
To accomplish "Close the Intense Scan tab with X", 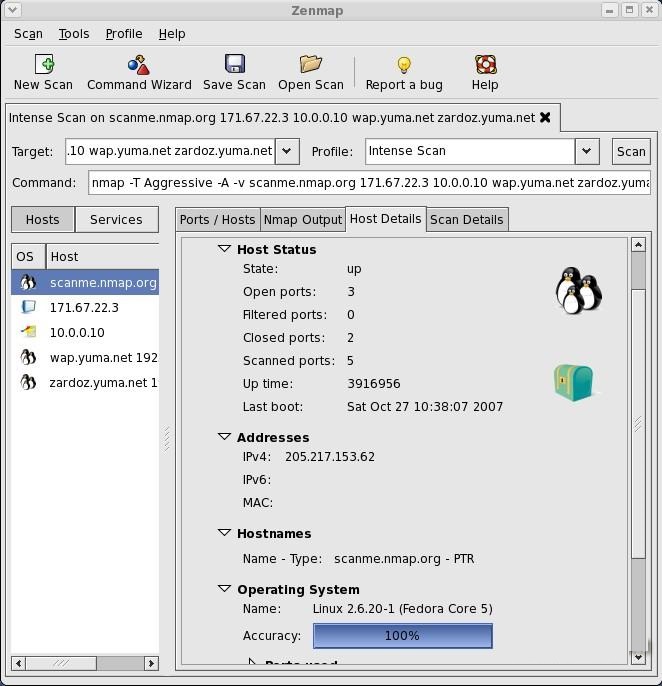I will (545, 117).
